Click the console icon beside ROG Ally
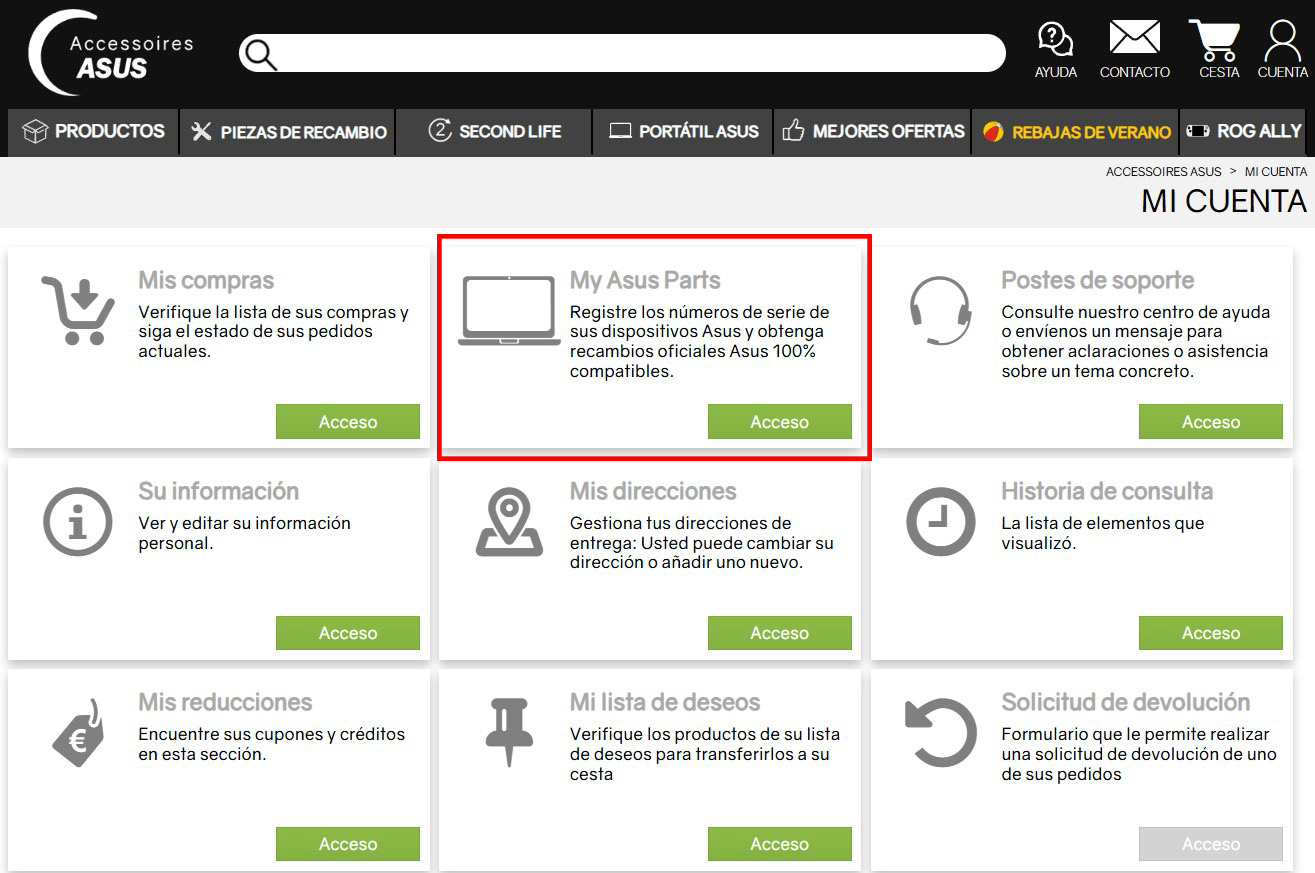The height and width of the screenshot is (873, 1315). coord(1197,132)
